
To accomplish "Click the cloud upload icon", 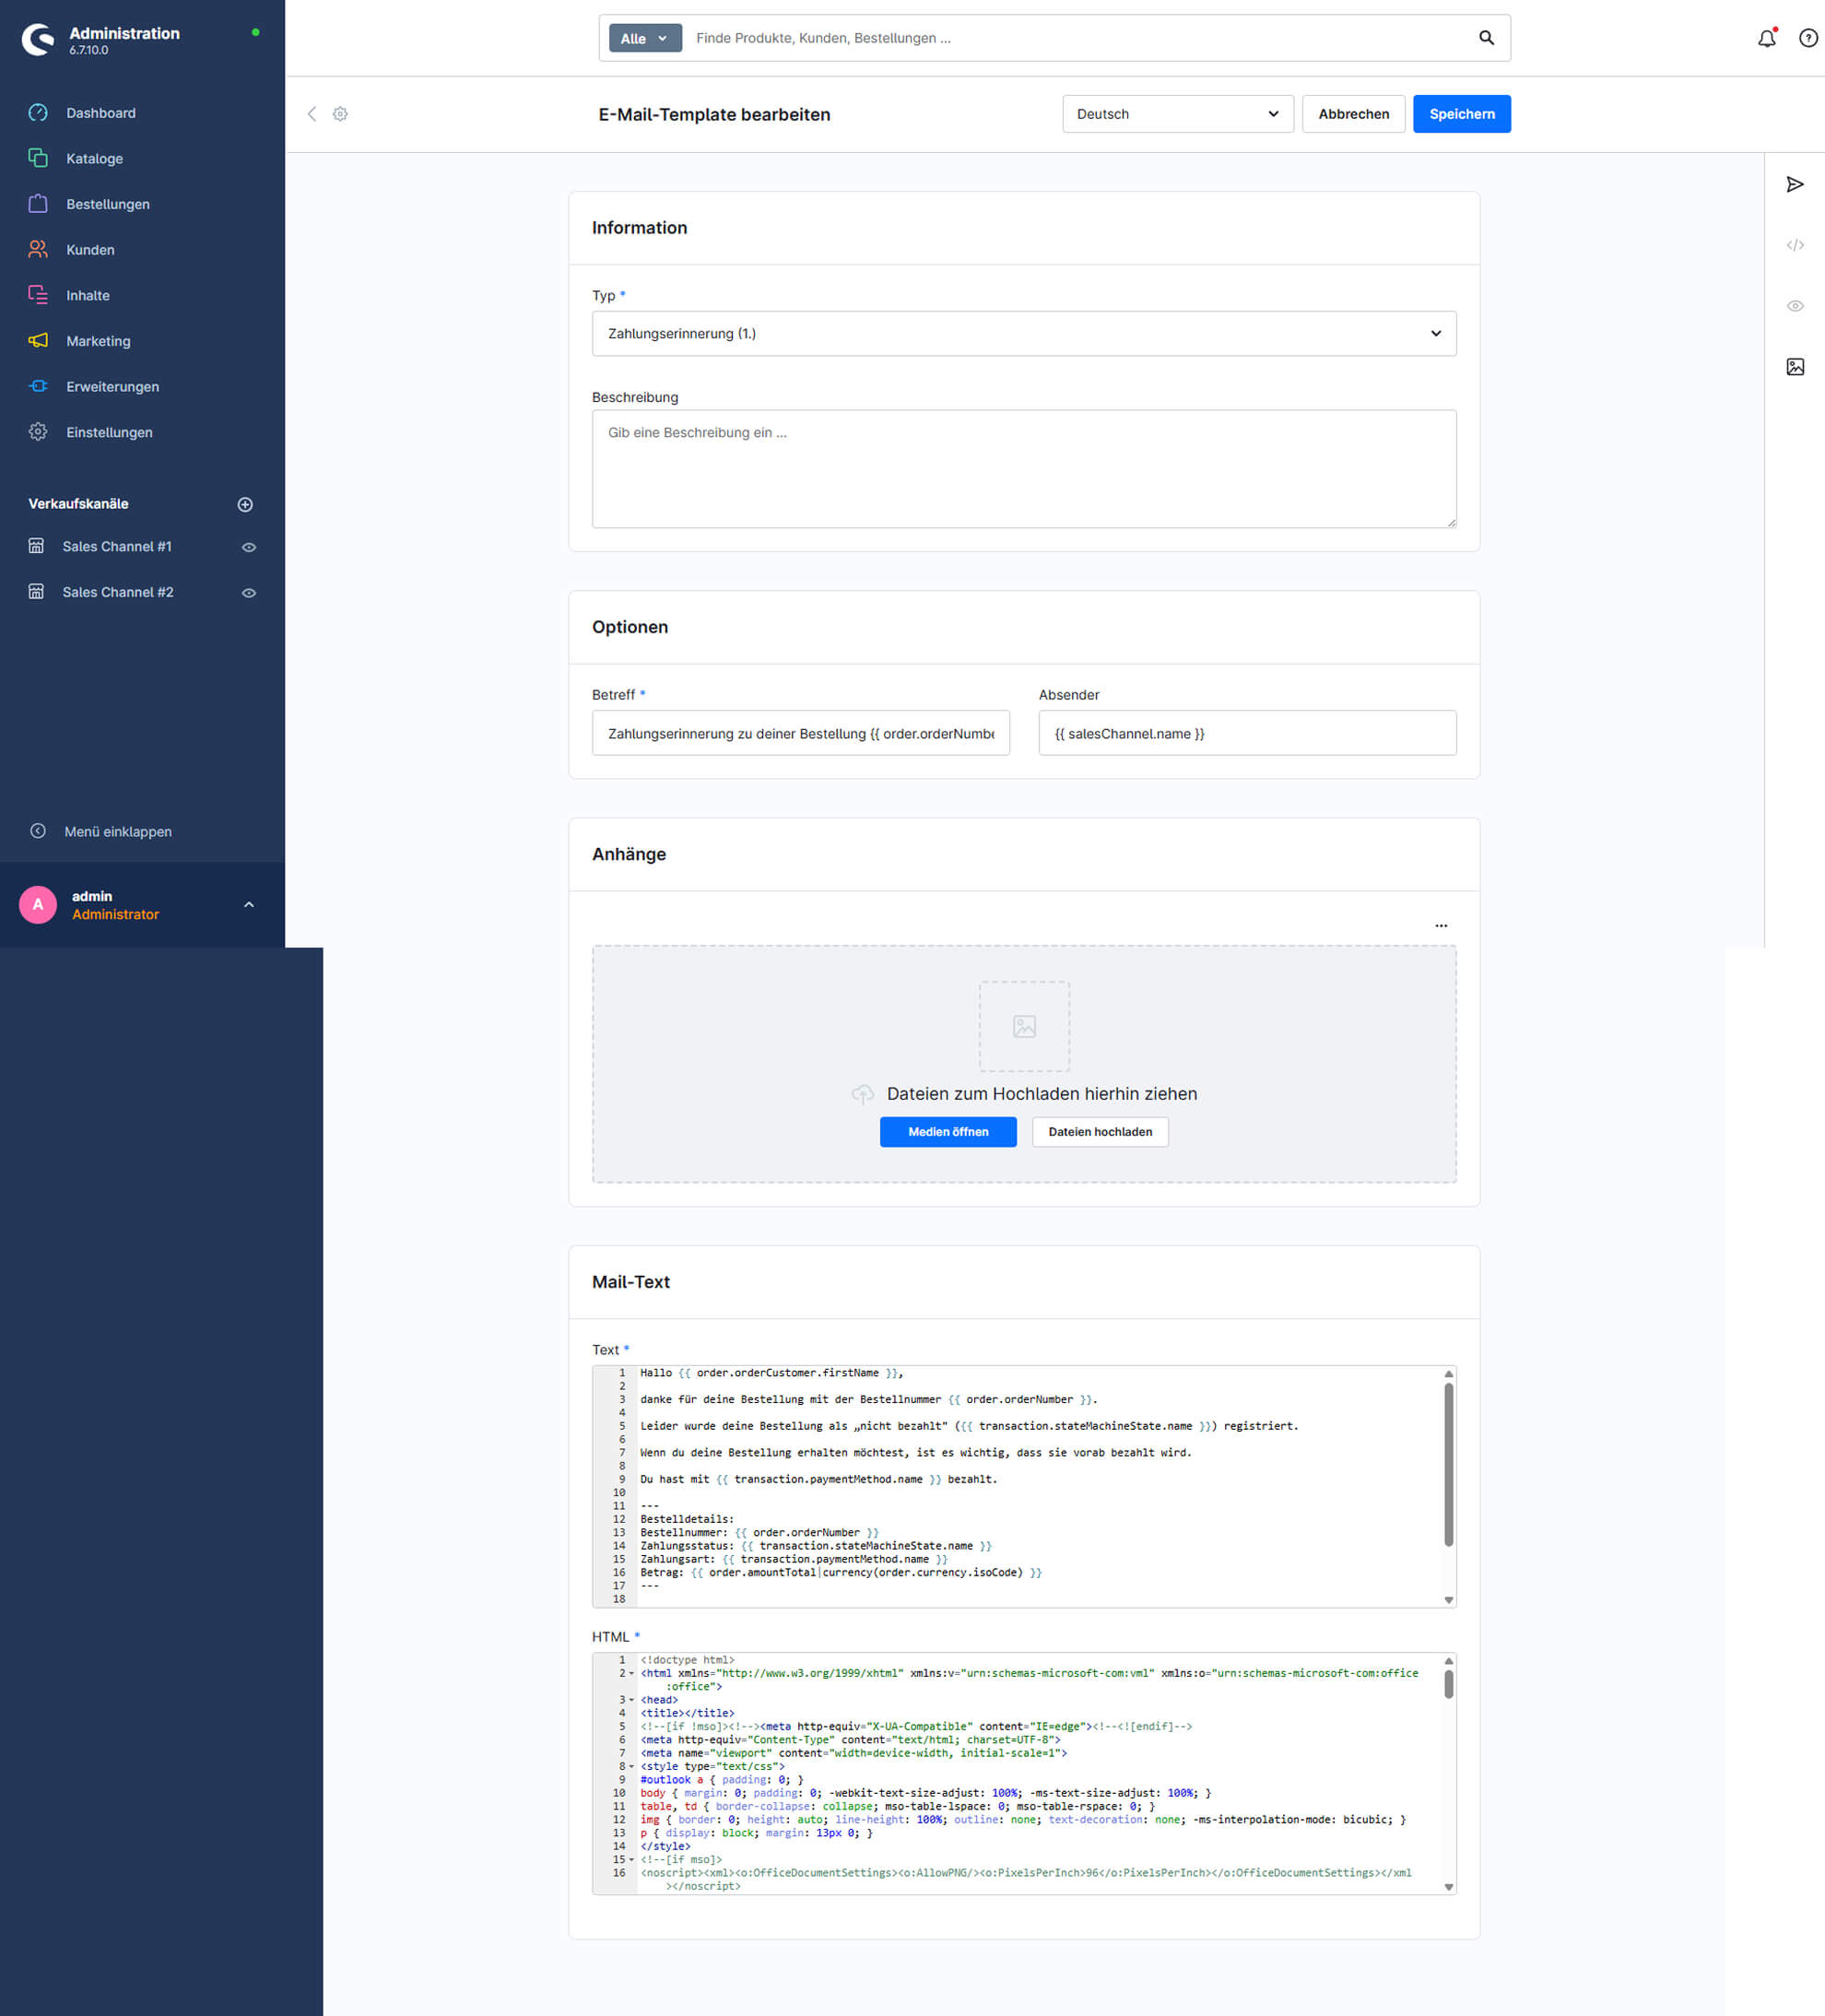I will click(863, 1094).
